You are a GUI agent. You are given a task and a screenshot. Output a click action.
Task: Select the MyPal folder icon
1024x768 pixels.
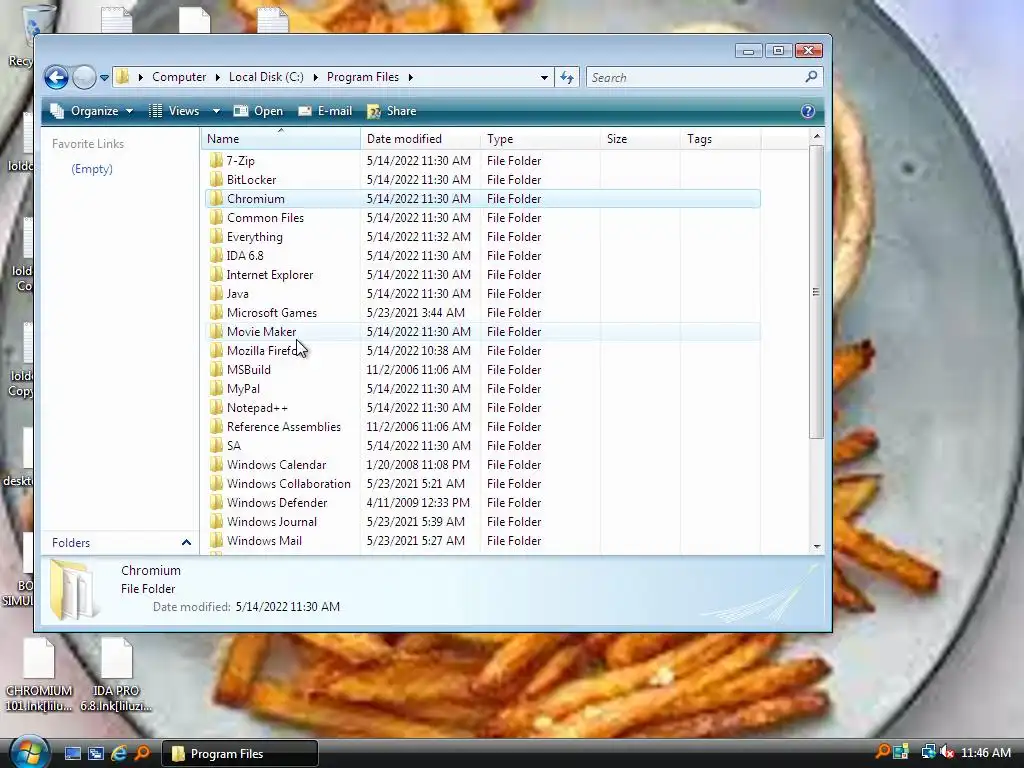pyautogui.click(x=216, y=389)
